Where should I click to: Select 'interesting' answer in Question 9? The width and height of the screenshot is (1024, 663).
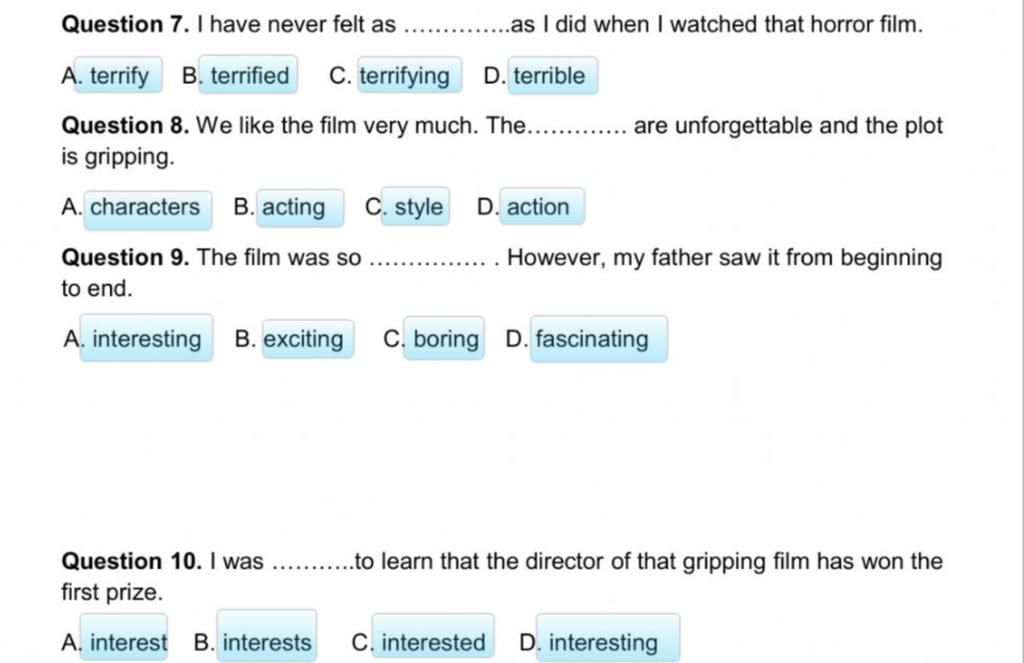click(146, 338)
